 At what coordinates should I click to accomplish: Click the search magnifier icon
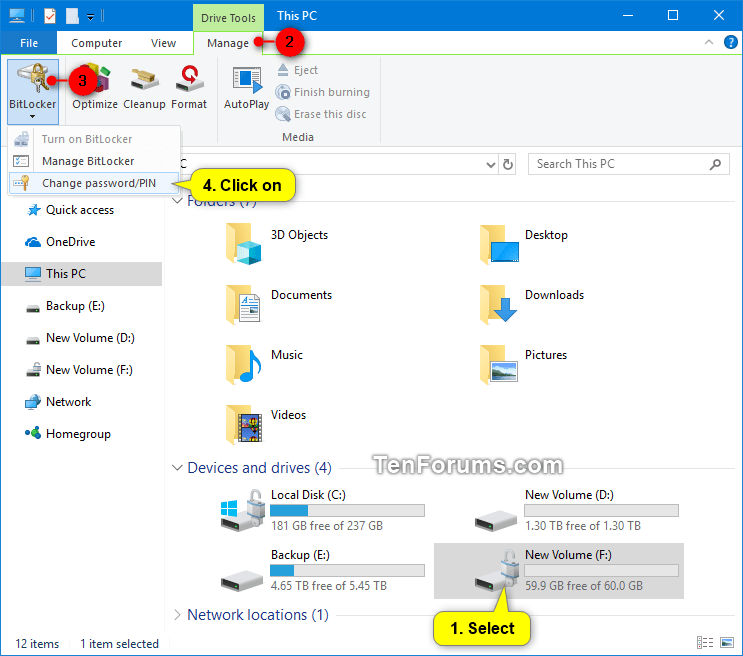pos(715,164)
